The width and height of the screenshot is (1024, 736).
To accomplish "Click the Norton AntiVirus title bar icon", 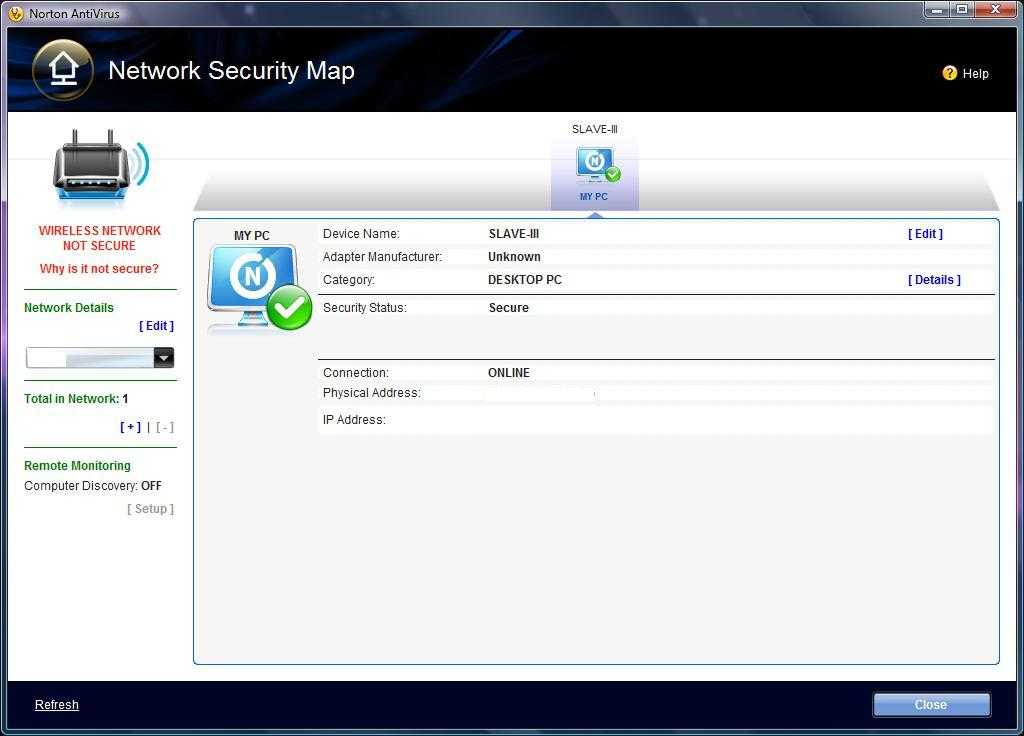I will click(16, 13).
